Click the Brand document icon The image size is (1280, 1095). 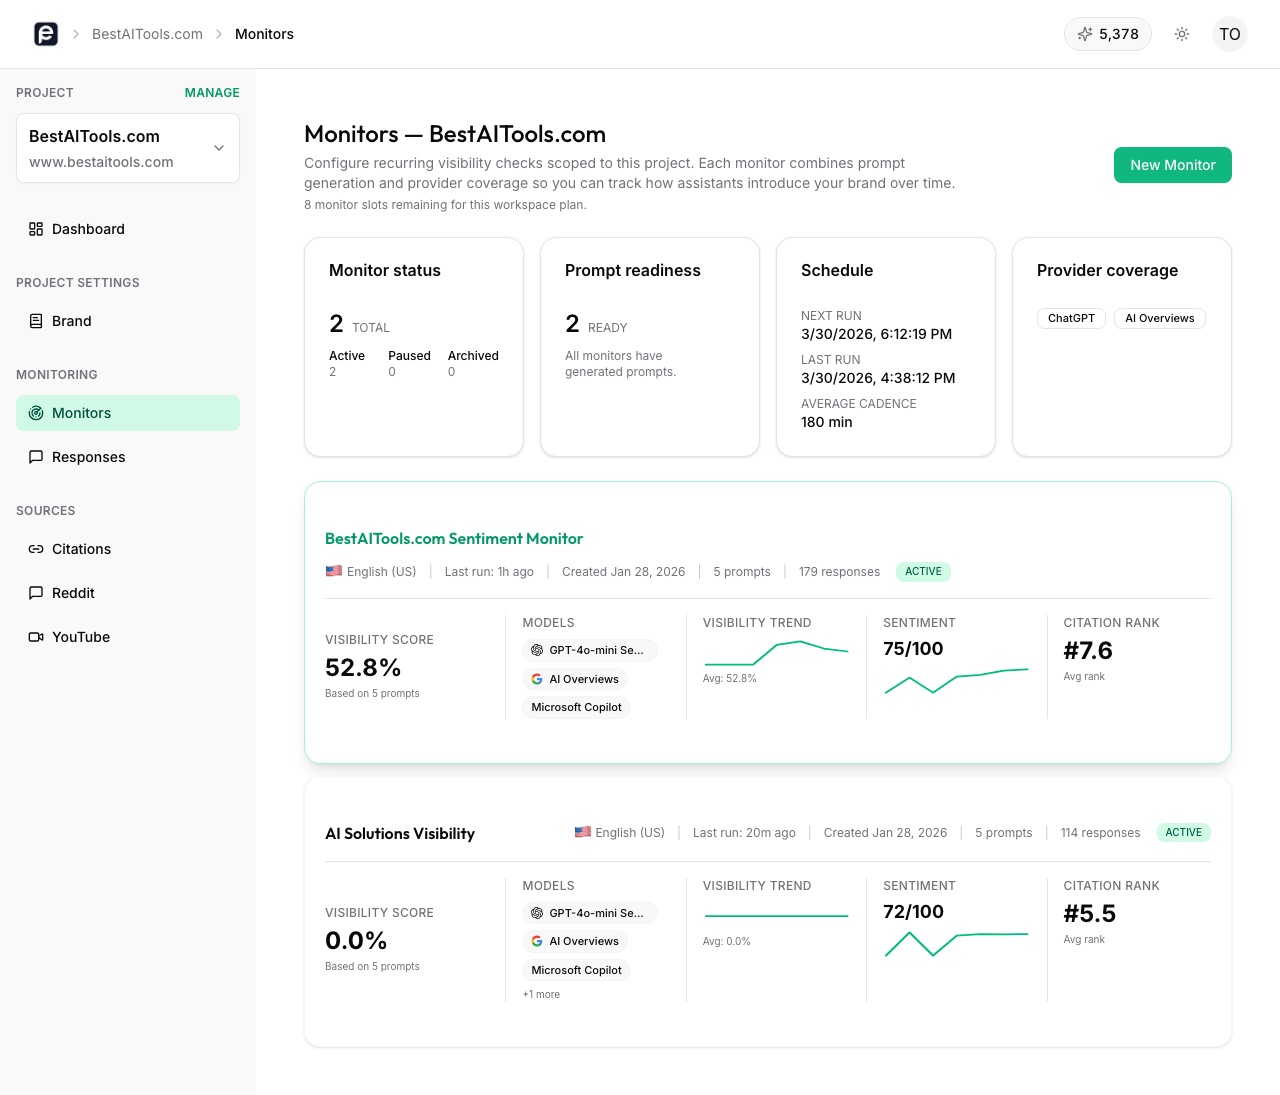tap(36, 321)
